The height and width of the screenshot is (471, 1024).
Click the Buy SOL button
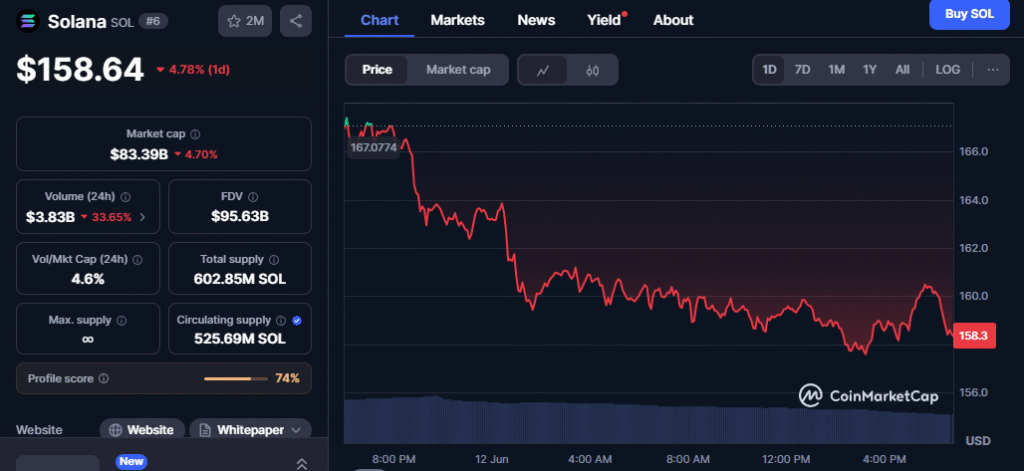[969, 14]
